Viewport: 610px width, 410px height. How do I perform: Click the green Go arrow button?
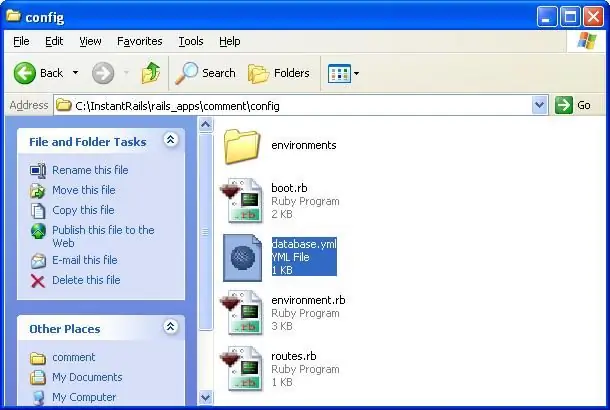pos(564,105)
